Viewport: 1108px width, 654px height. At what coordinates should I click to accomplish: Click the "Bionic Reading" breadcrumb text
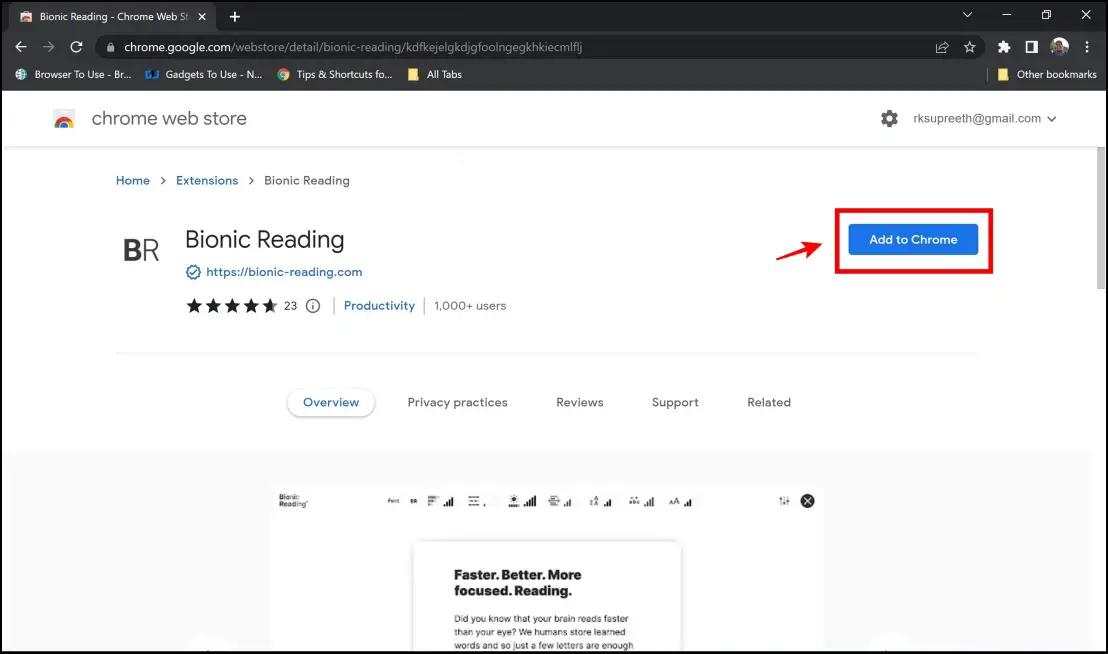307,181
